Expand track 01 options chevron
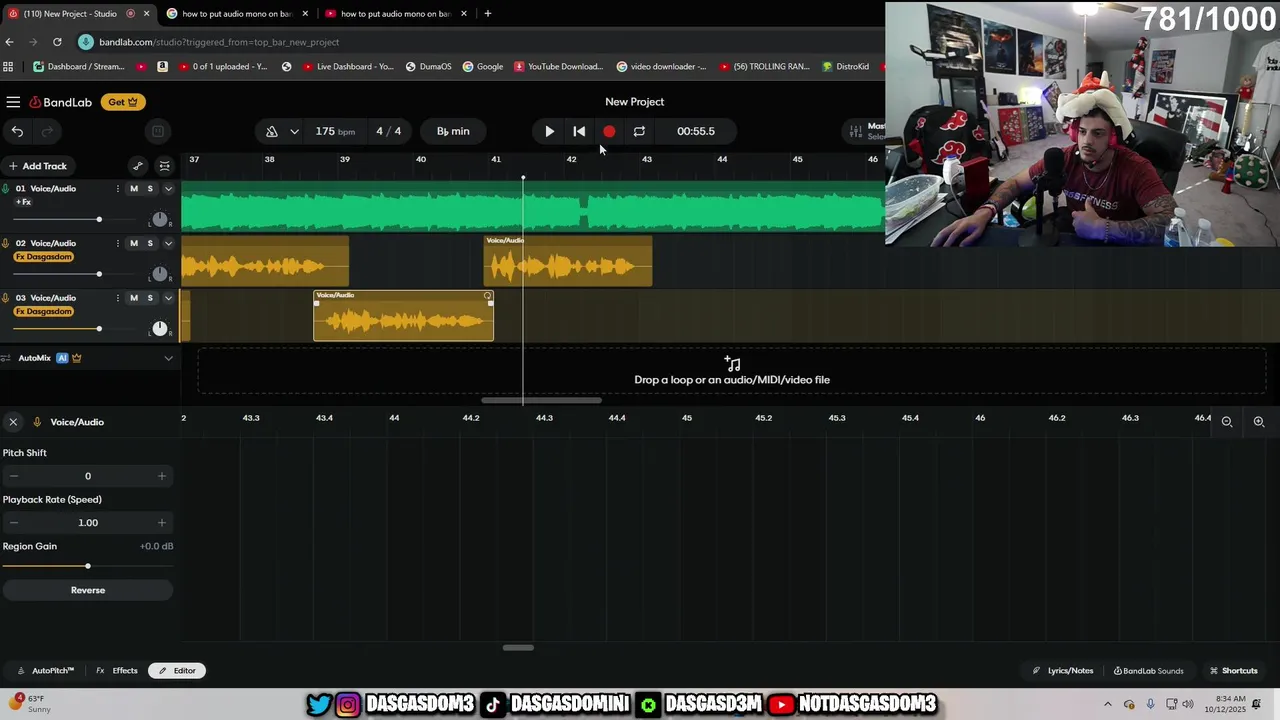The image size is (1280, 720). tap(168, 189)
